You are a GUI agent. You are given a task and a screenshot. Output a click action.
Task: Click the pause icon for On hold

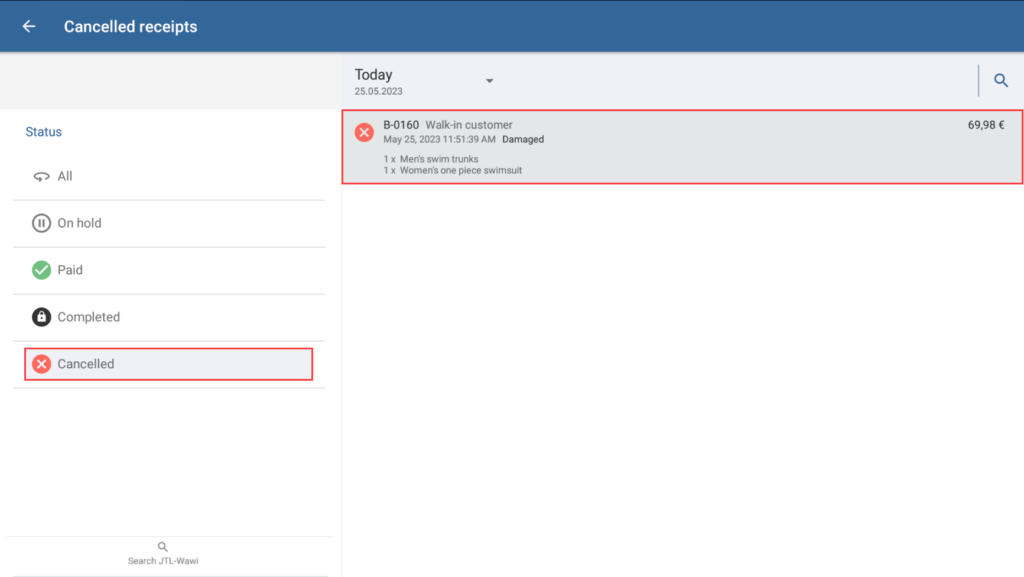coord(41,223)
